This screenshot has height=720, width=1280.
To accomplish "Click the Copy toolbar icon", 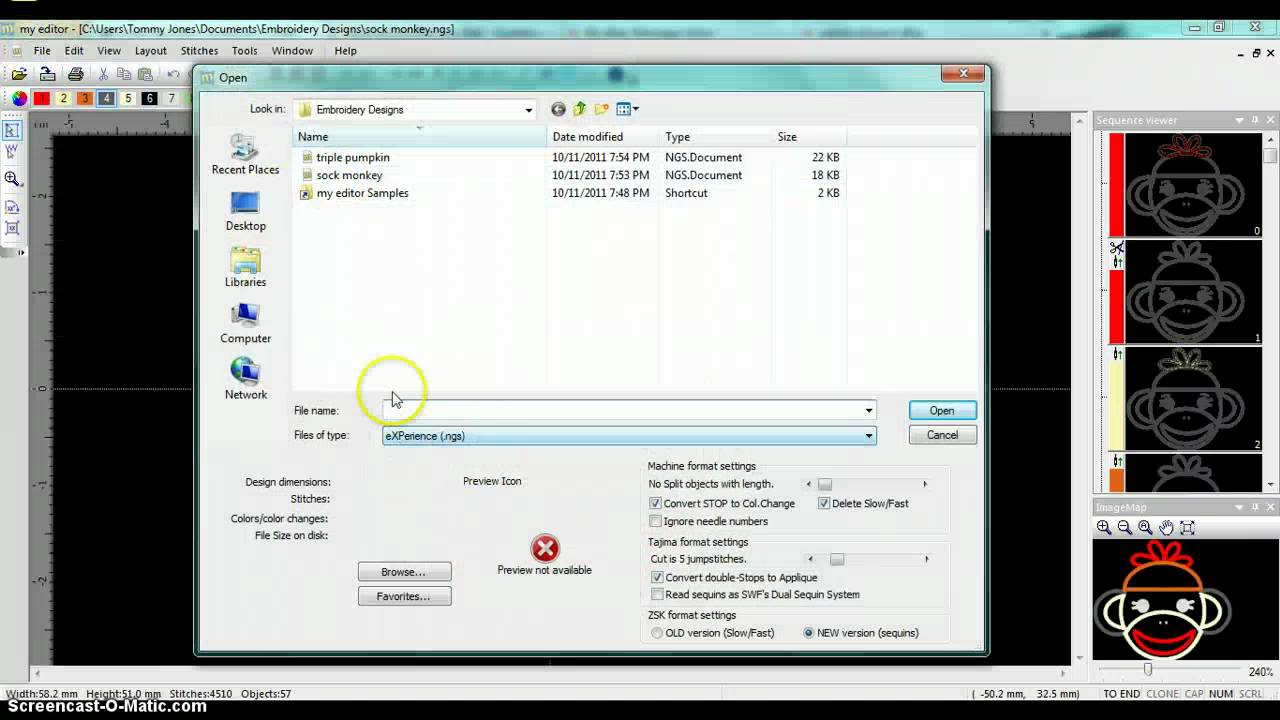I will (124, 74).
